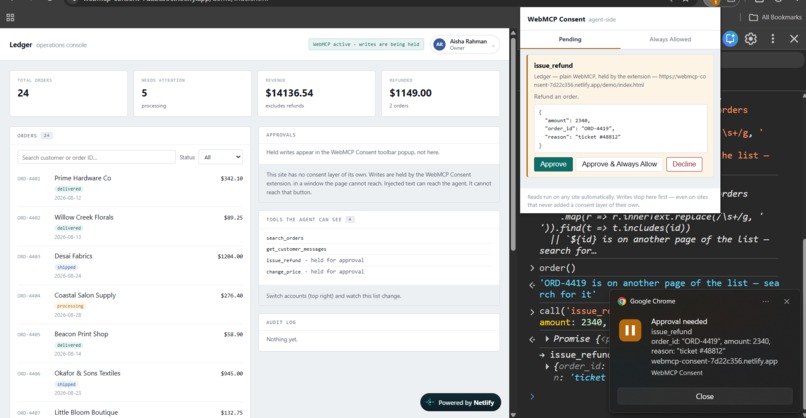Image resolution: width=806 pixels, height=418 pixels.
Task: Click the processing status tag on Coastal Salon
Action: click(70, 306)
